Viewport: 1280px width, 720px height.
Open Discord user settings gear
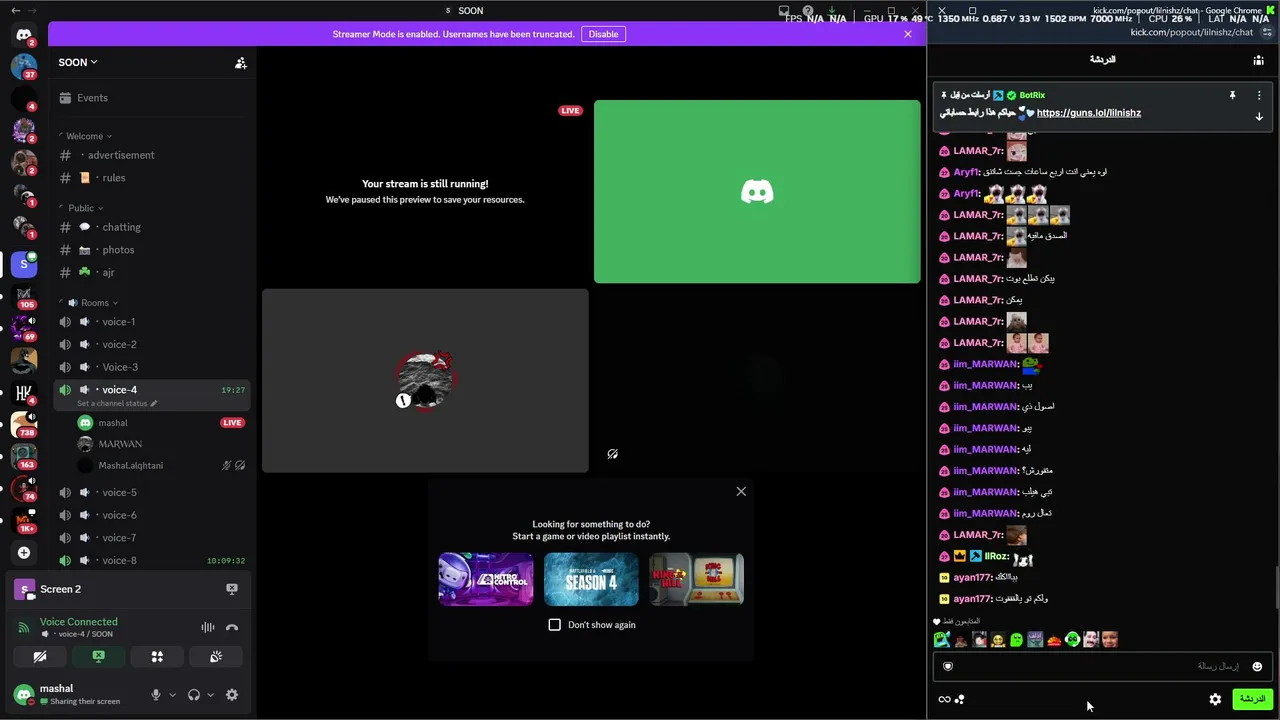click(232, 695)
